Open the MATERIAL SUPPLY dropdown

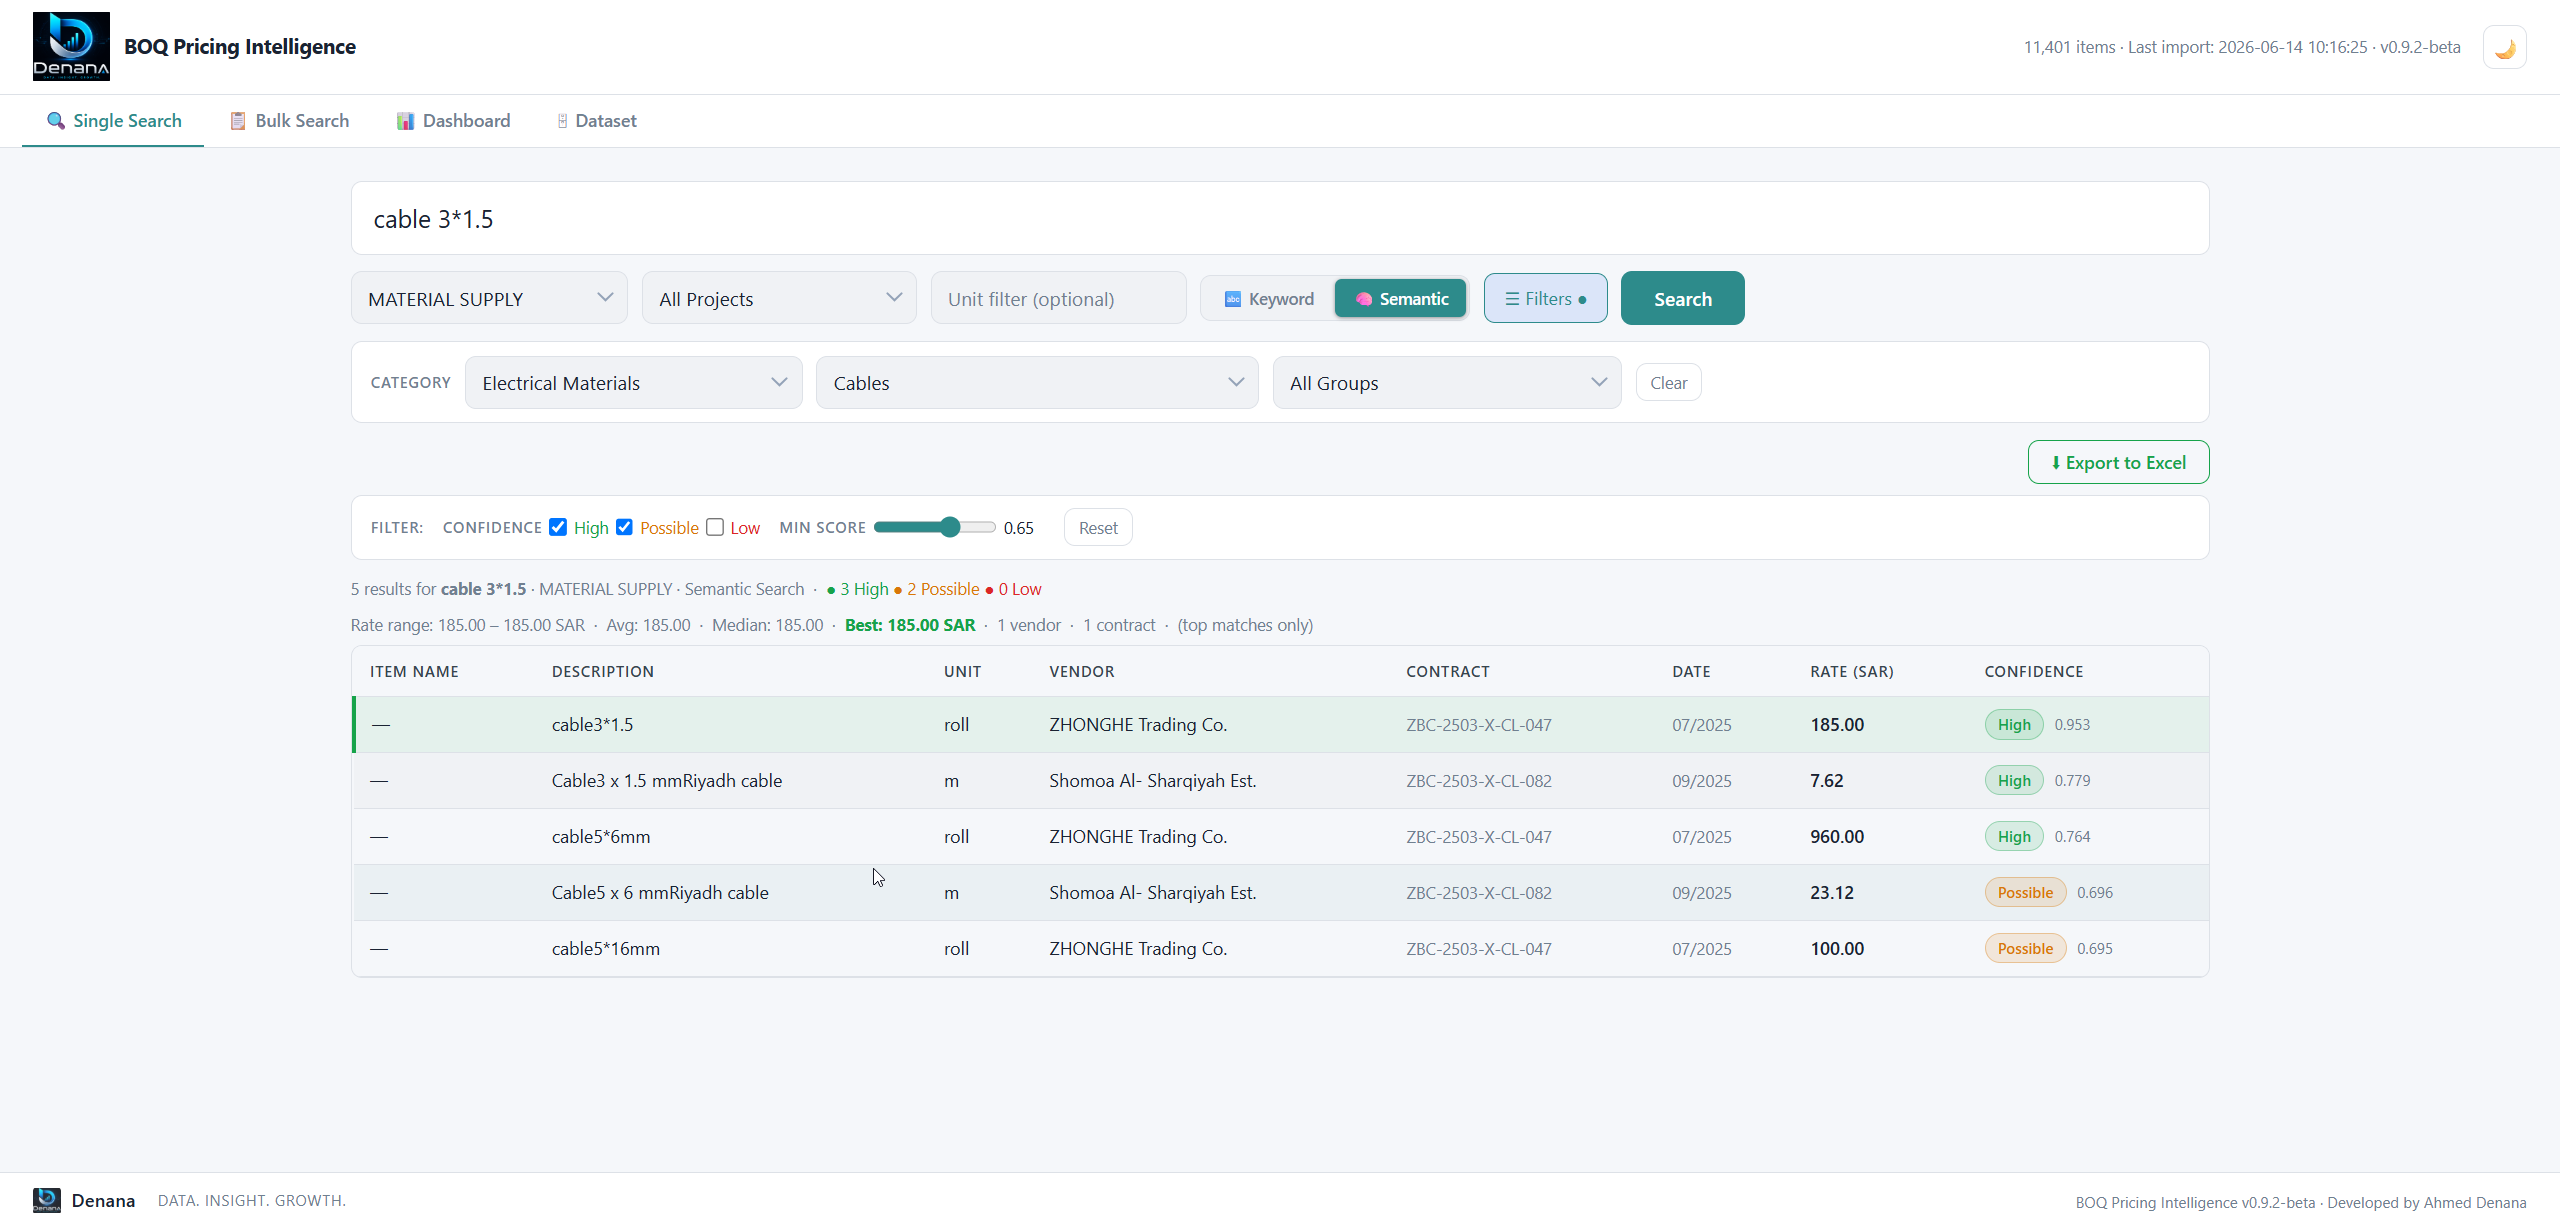(489, 298)
